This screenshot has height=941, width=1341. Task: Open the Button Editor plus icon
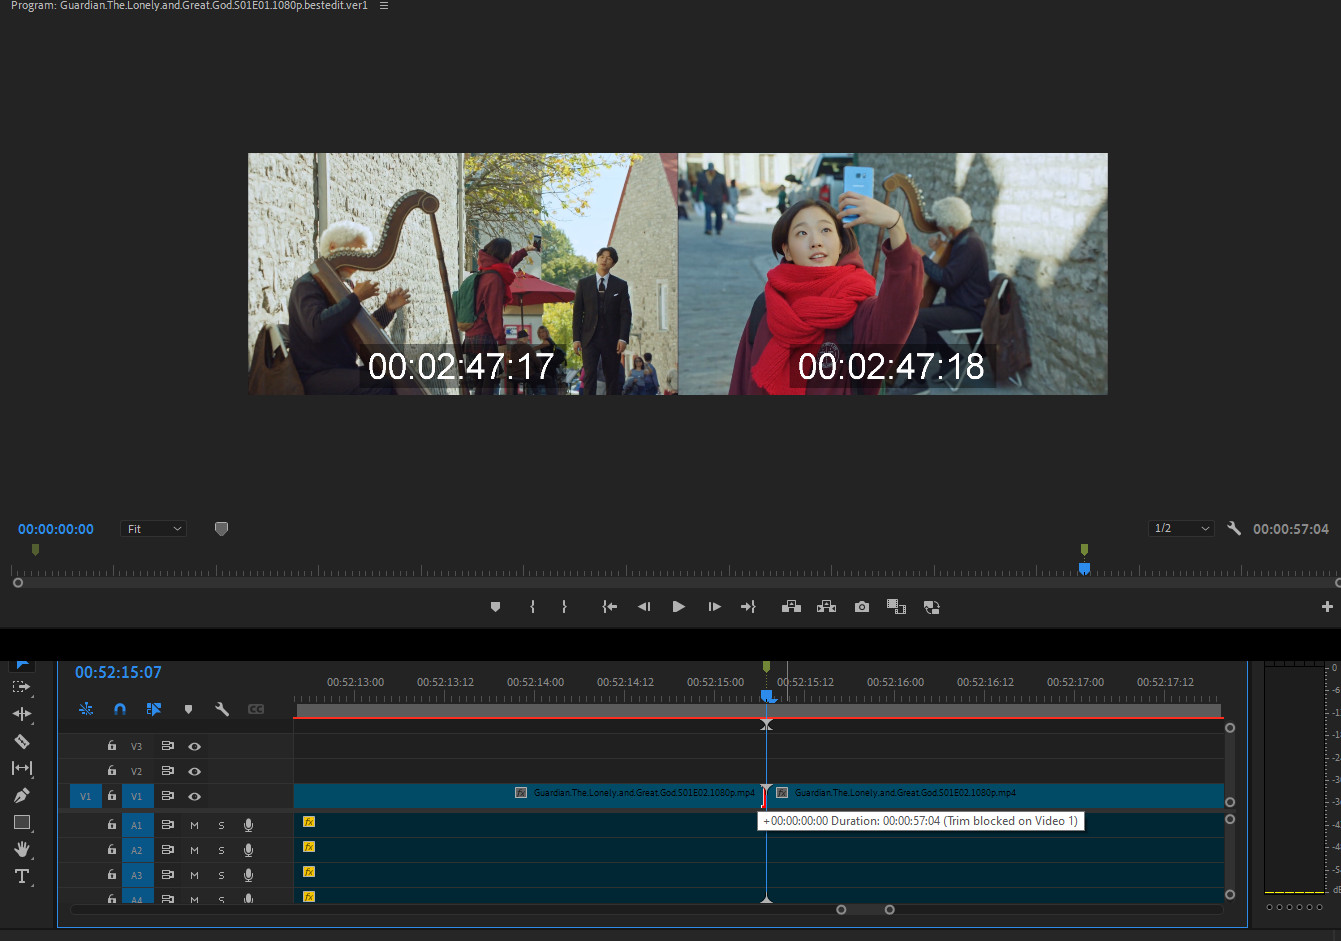(x=1327, y=607)
